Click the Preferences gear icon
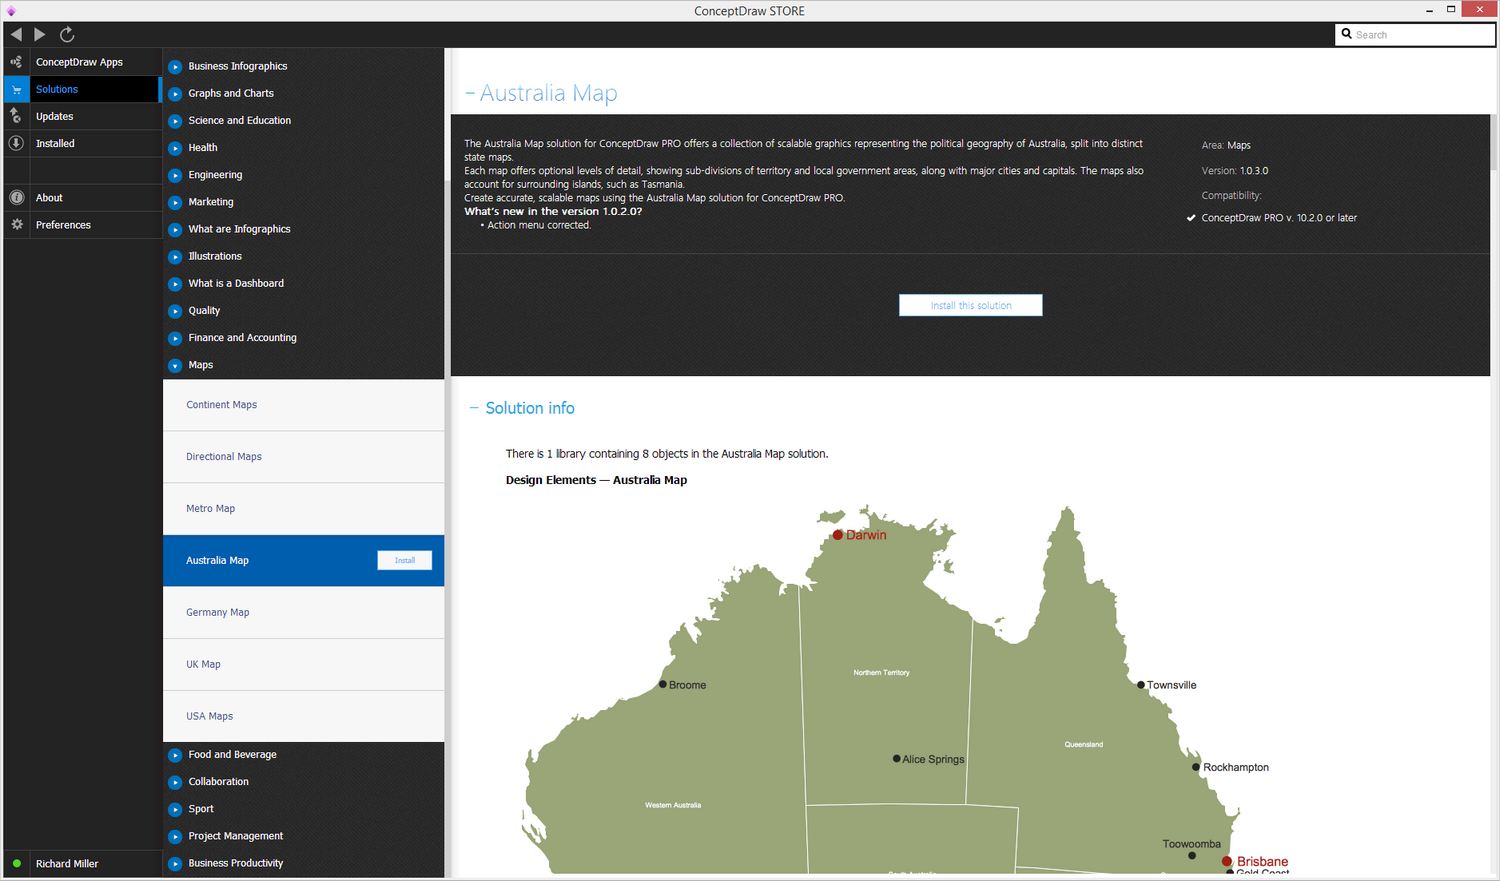This screenshot has width=1500, height=881. click(x=16, y=224)
